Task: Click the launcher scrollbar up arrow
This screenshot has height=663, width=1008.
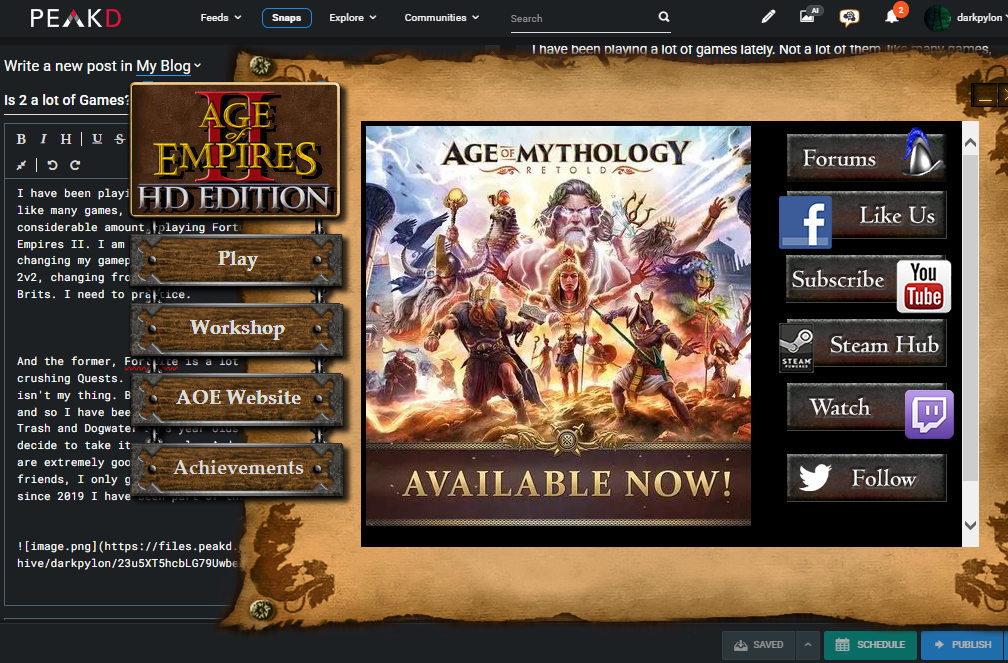Action: pyautogui.click(x=970, y=143)
